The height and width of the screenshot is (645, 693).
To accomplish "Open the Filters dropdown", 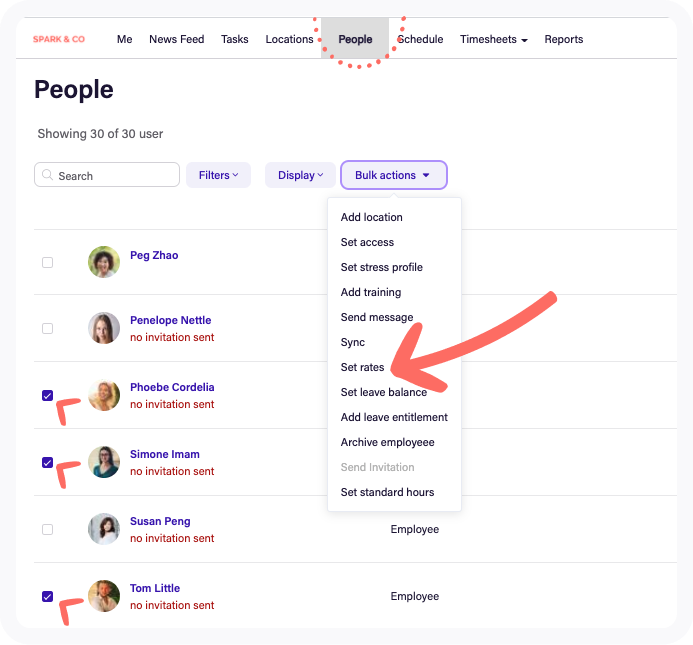I will 218,175.
